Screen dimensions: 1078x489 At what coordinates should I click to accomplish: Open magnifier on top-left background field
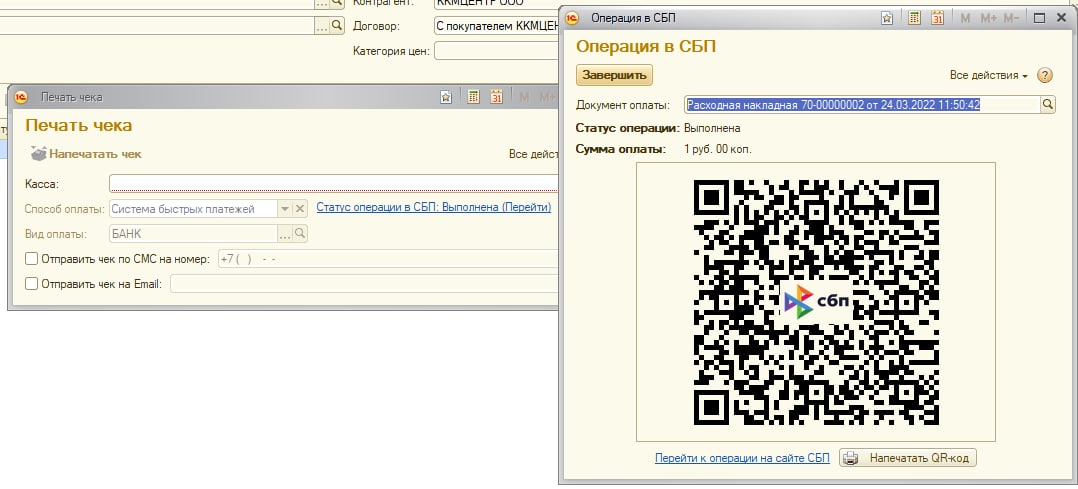click(337, 3)
